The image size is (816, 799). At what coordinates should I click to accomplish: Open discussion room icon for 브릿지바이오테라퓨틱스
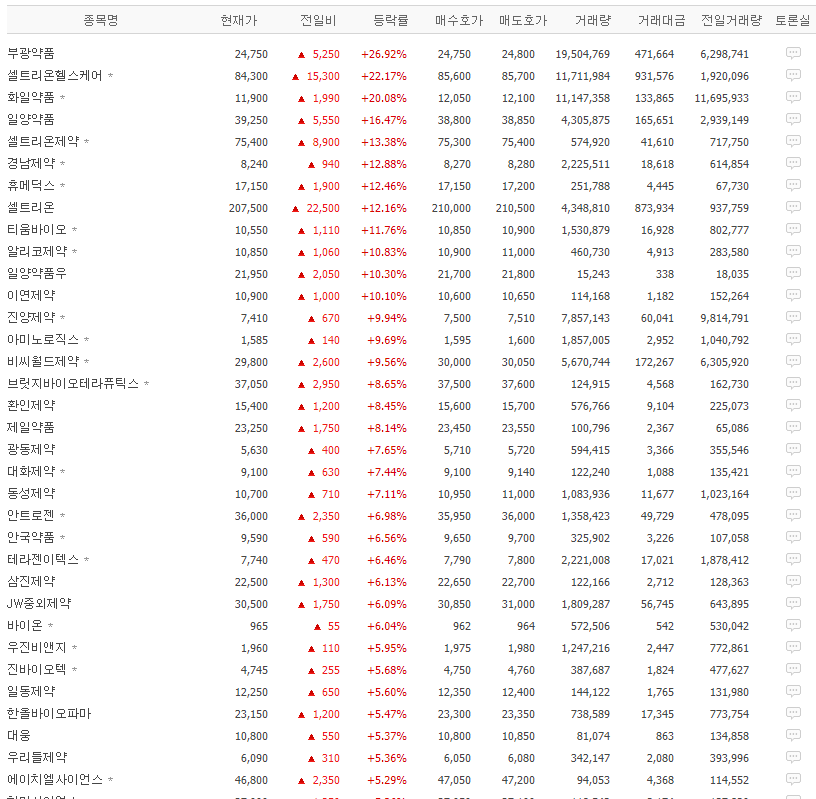pyautogui.click(x=793, y=383)
